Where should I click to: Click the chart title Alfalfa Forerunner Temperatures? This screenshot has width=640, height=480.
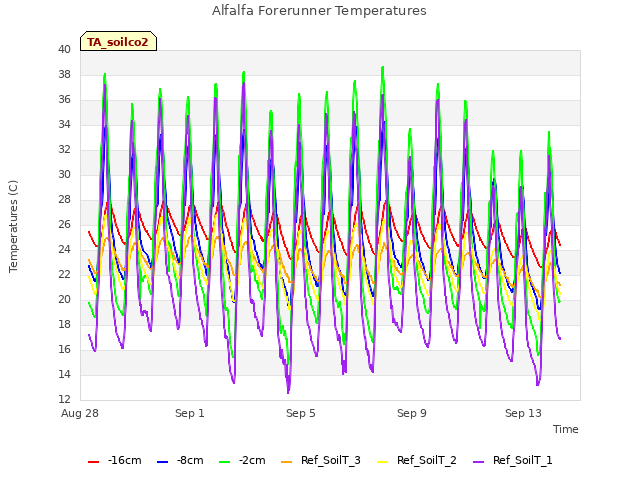coord(319,11)
